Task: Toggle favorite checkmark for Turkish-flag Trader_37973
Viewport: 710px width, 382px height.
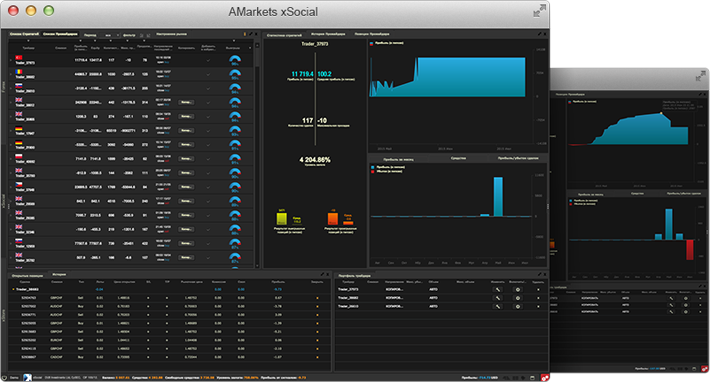Action: pos(208,60)
